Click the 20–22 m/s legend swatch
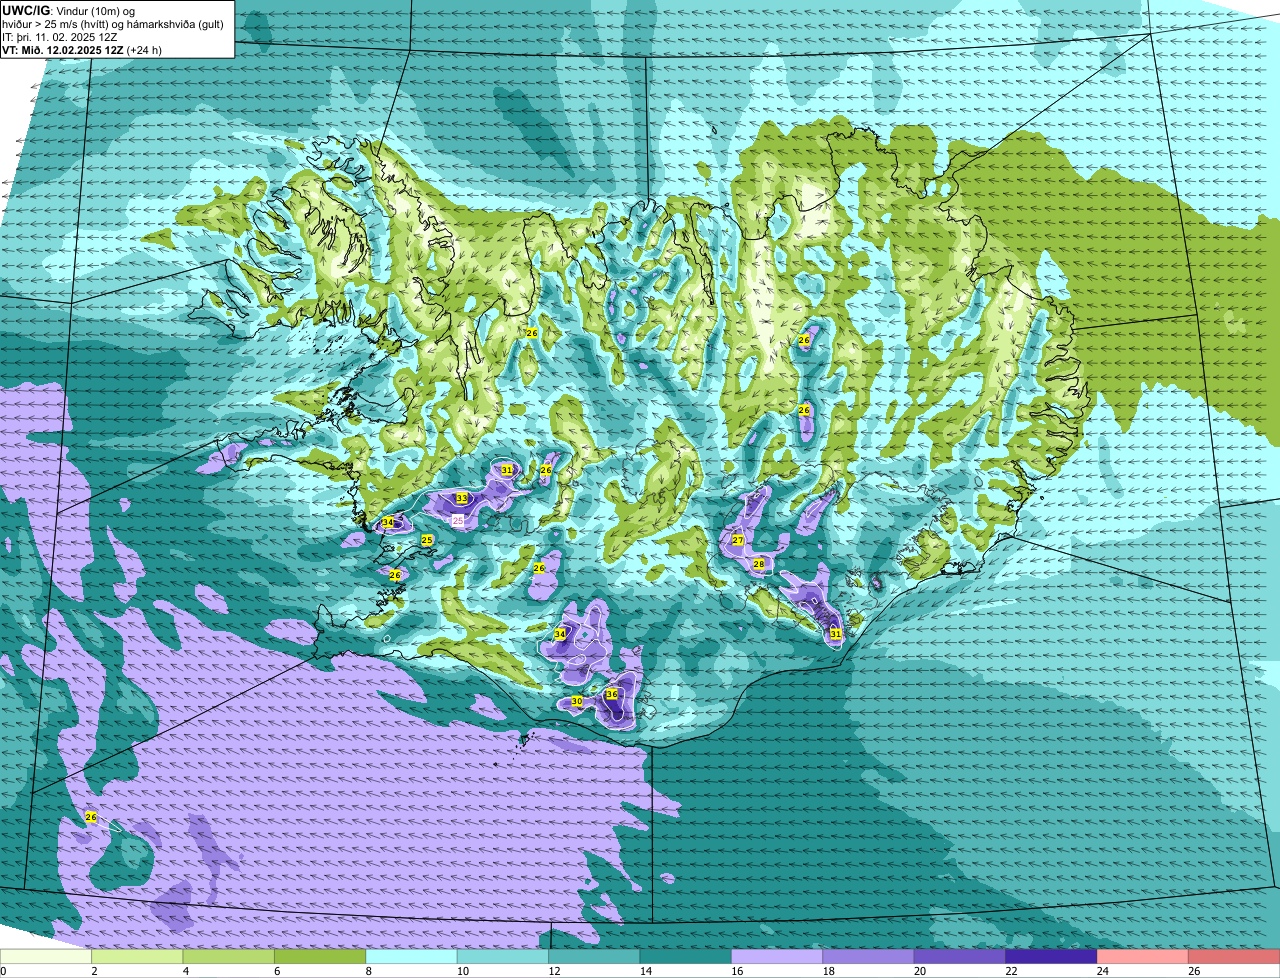Viewport: 1280px width, 978px height. (x=960, y=957)
